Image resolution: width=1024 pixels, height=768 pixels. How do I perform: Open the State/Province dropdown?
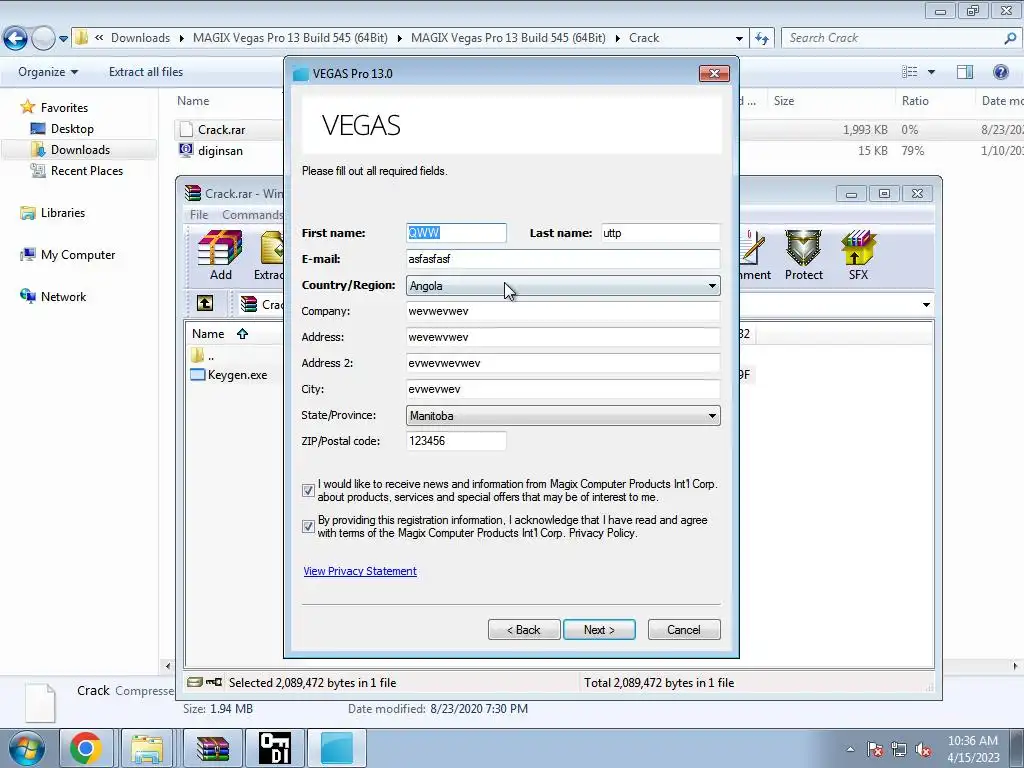point(563,415)
